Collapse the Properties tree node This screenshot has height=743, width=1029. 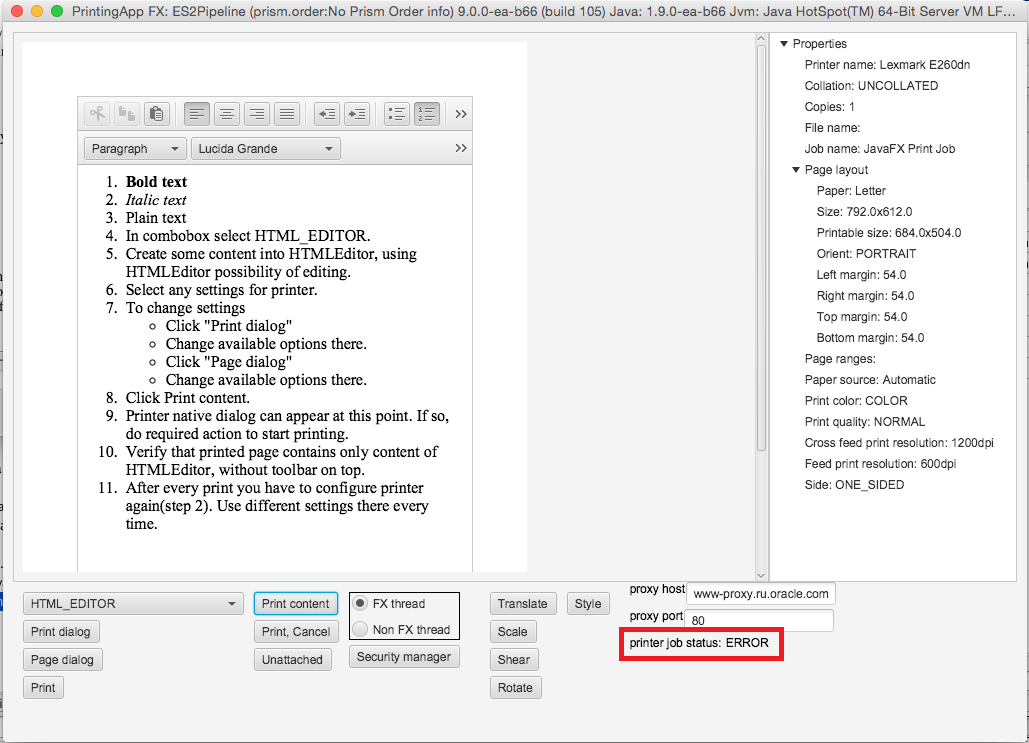(x=783, y=44)
